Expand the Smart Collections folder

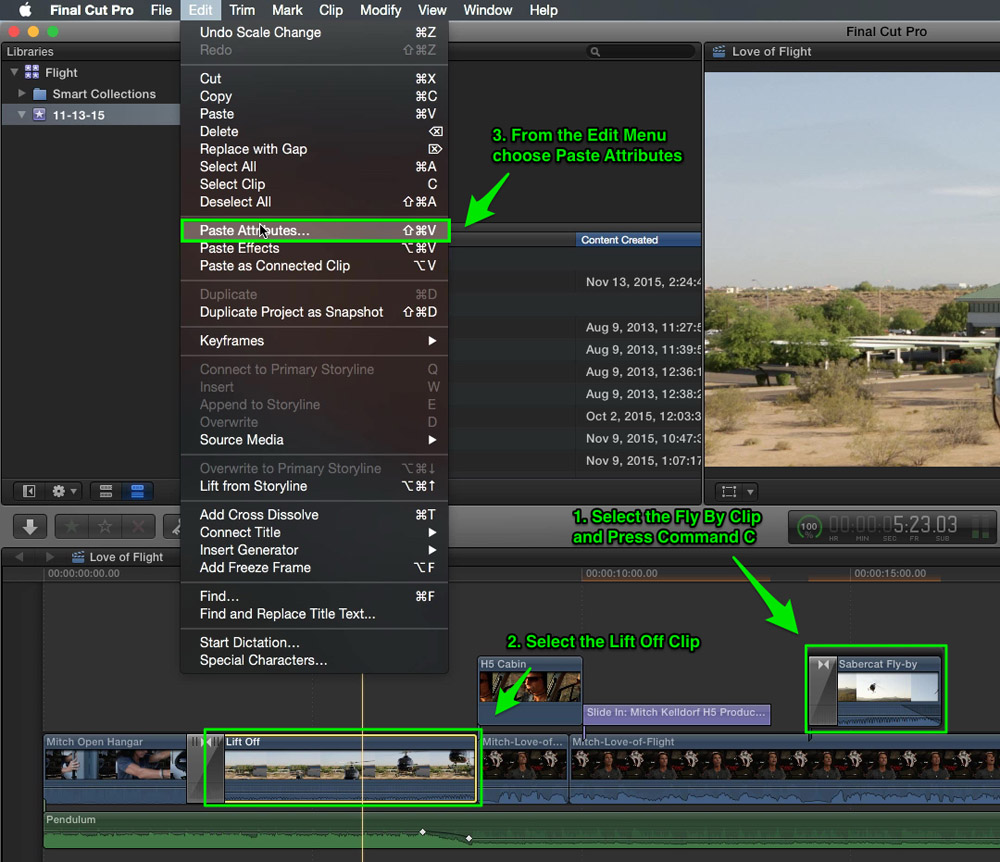(x=22, y=93)
